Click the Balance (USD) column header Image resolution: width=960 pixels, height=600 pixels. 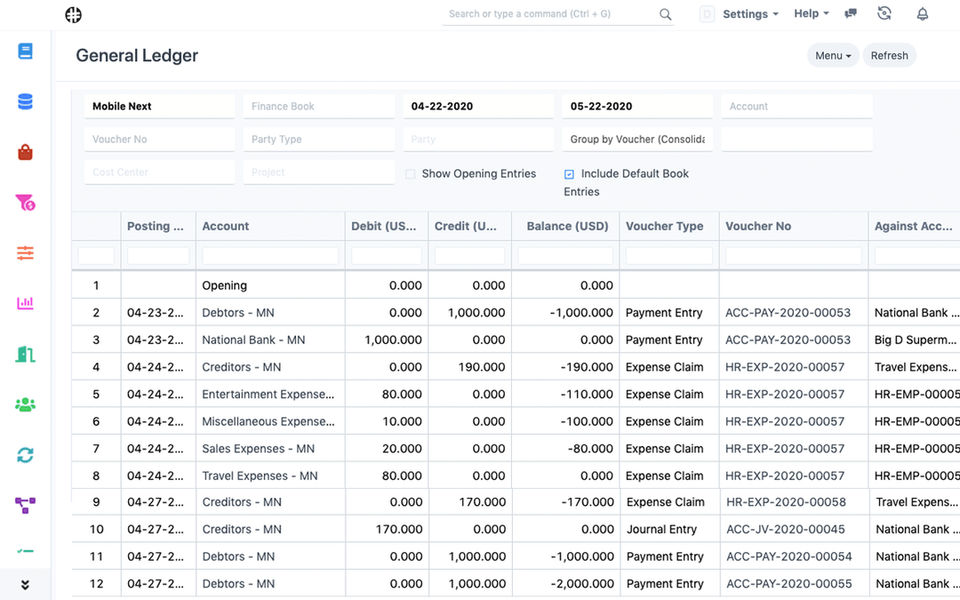[567, 226]
